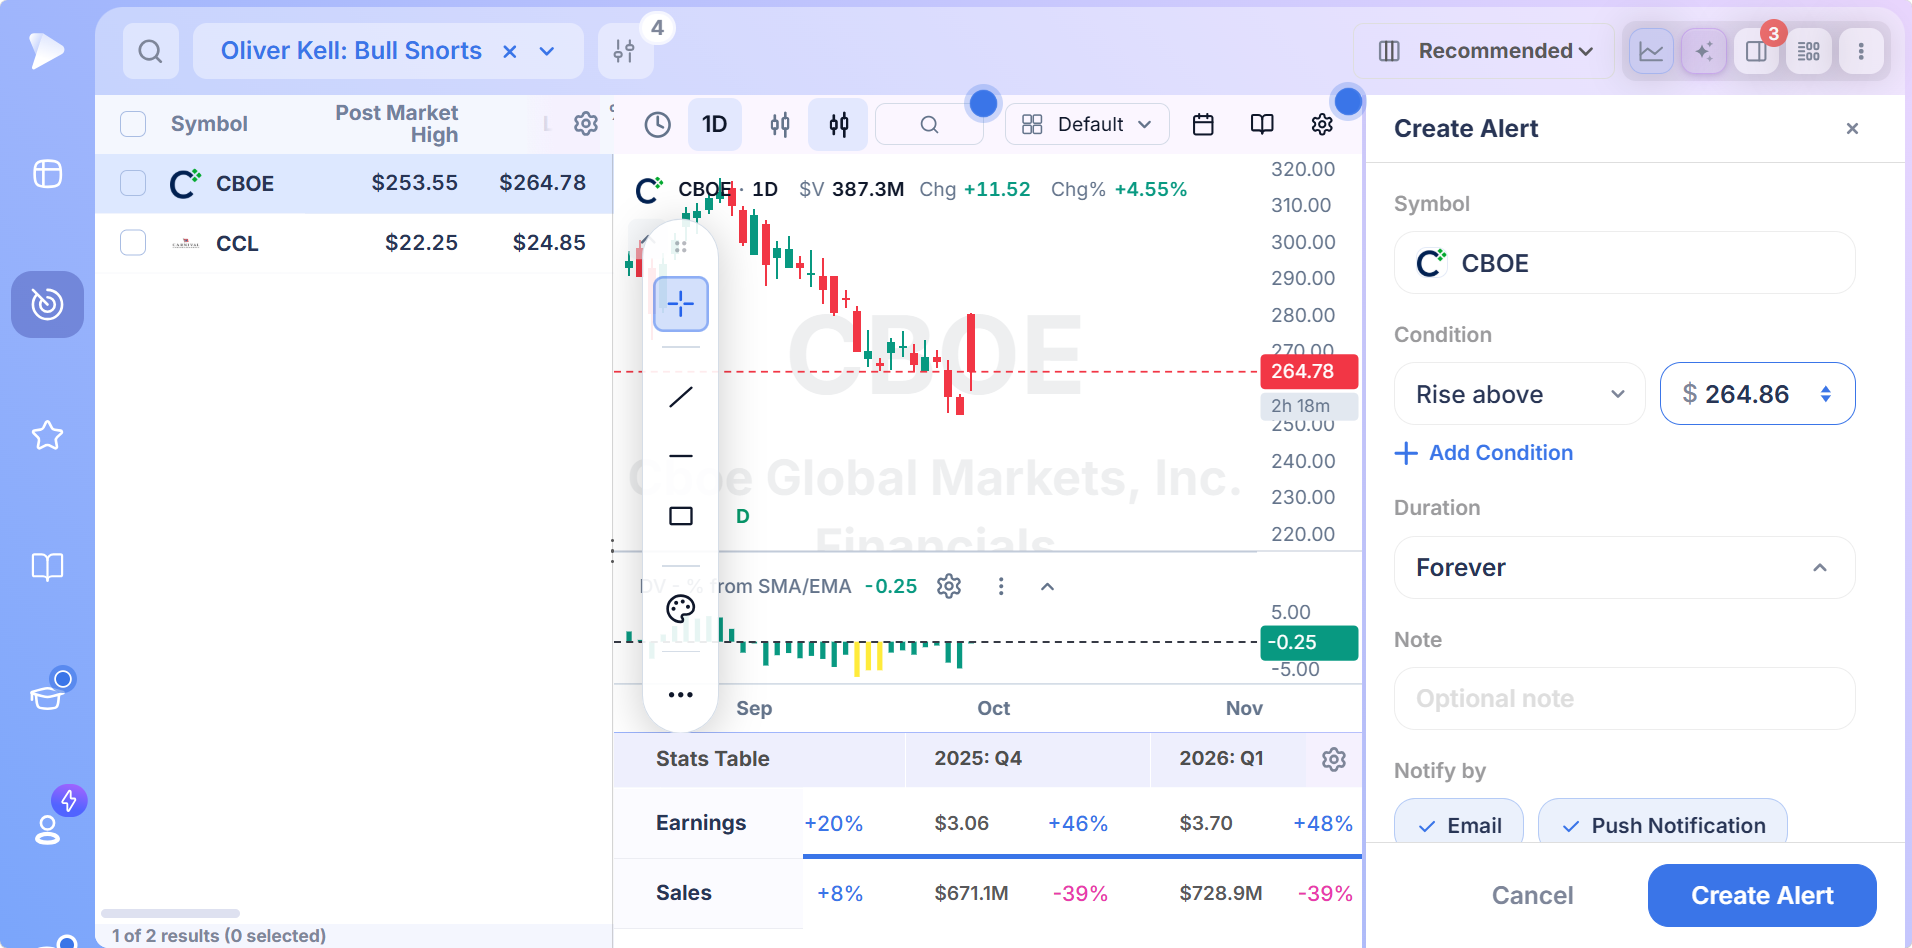Open the indicator settings gear for SMA/EMA
The height and width of the screenshot is (948, 1912).
[949, 586]
